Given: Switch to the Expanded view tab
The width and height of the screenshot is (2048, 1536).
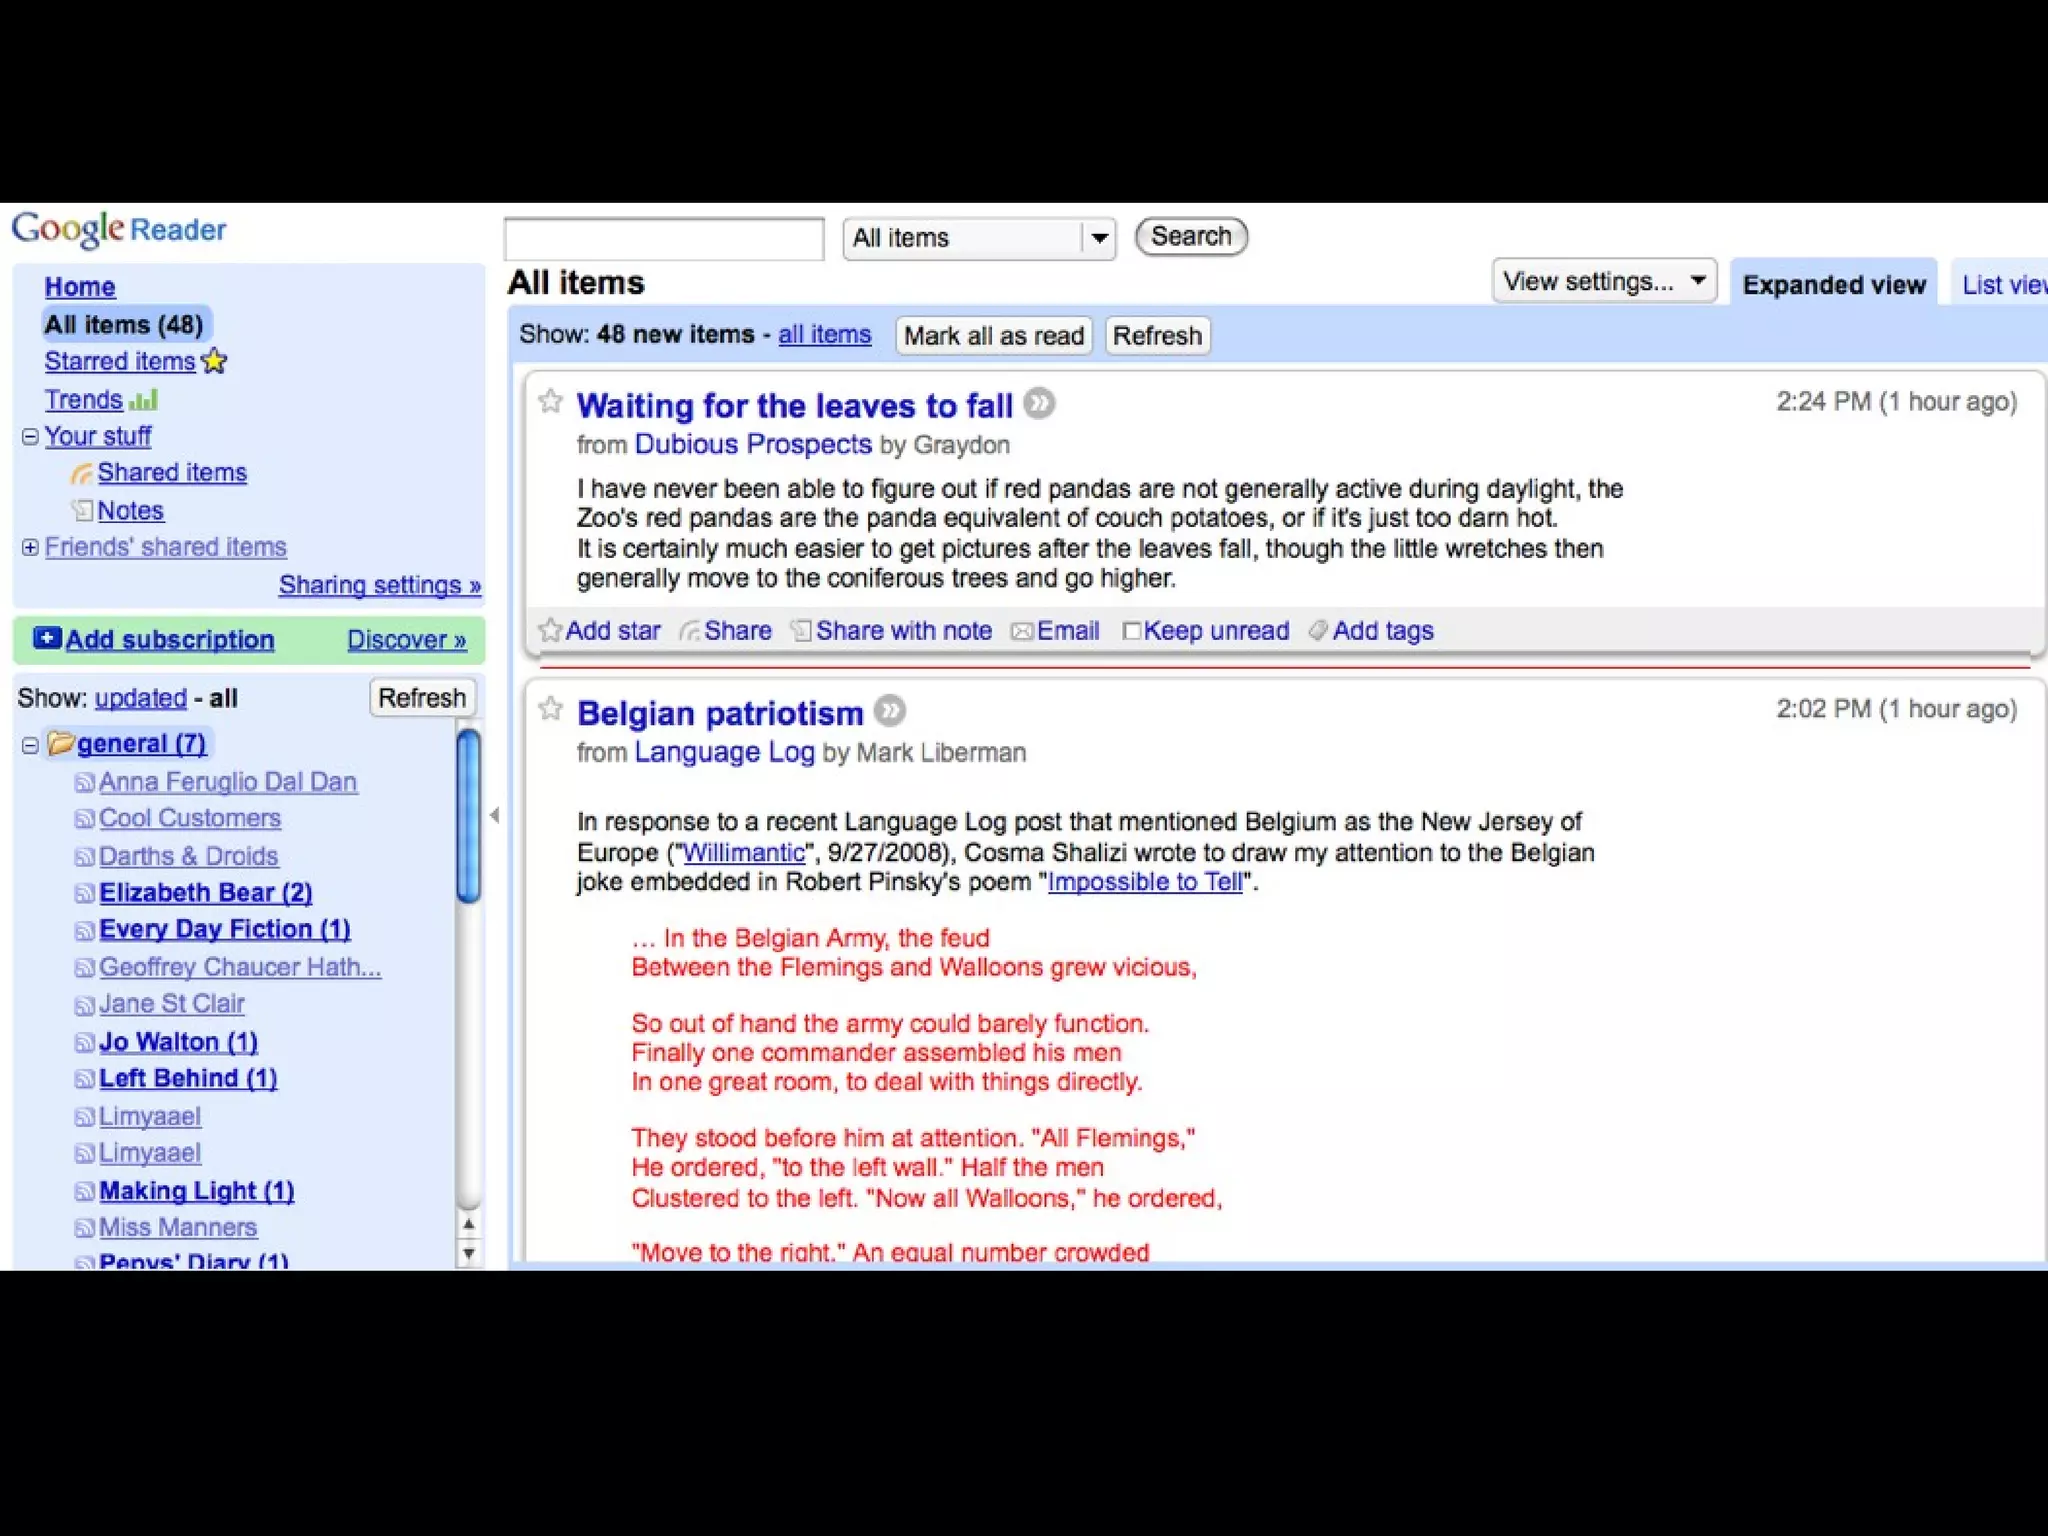Looking at the screenshot, I should tap(1833, 285).
